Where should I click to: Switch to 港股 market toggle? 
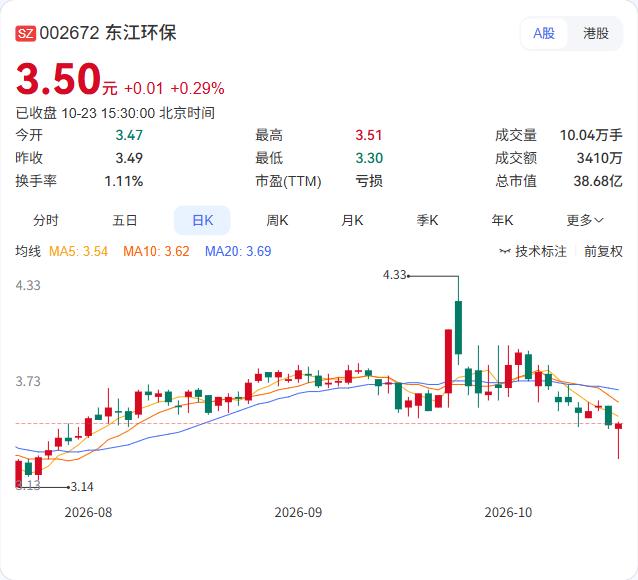click(x=596, y=33)
